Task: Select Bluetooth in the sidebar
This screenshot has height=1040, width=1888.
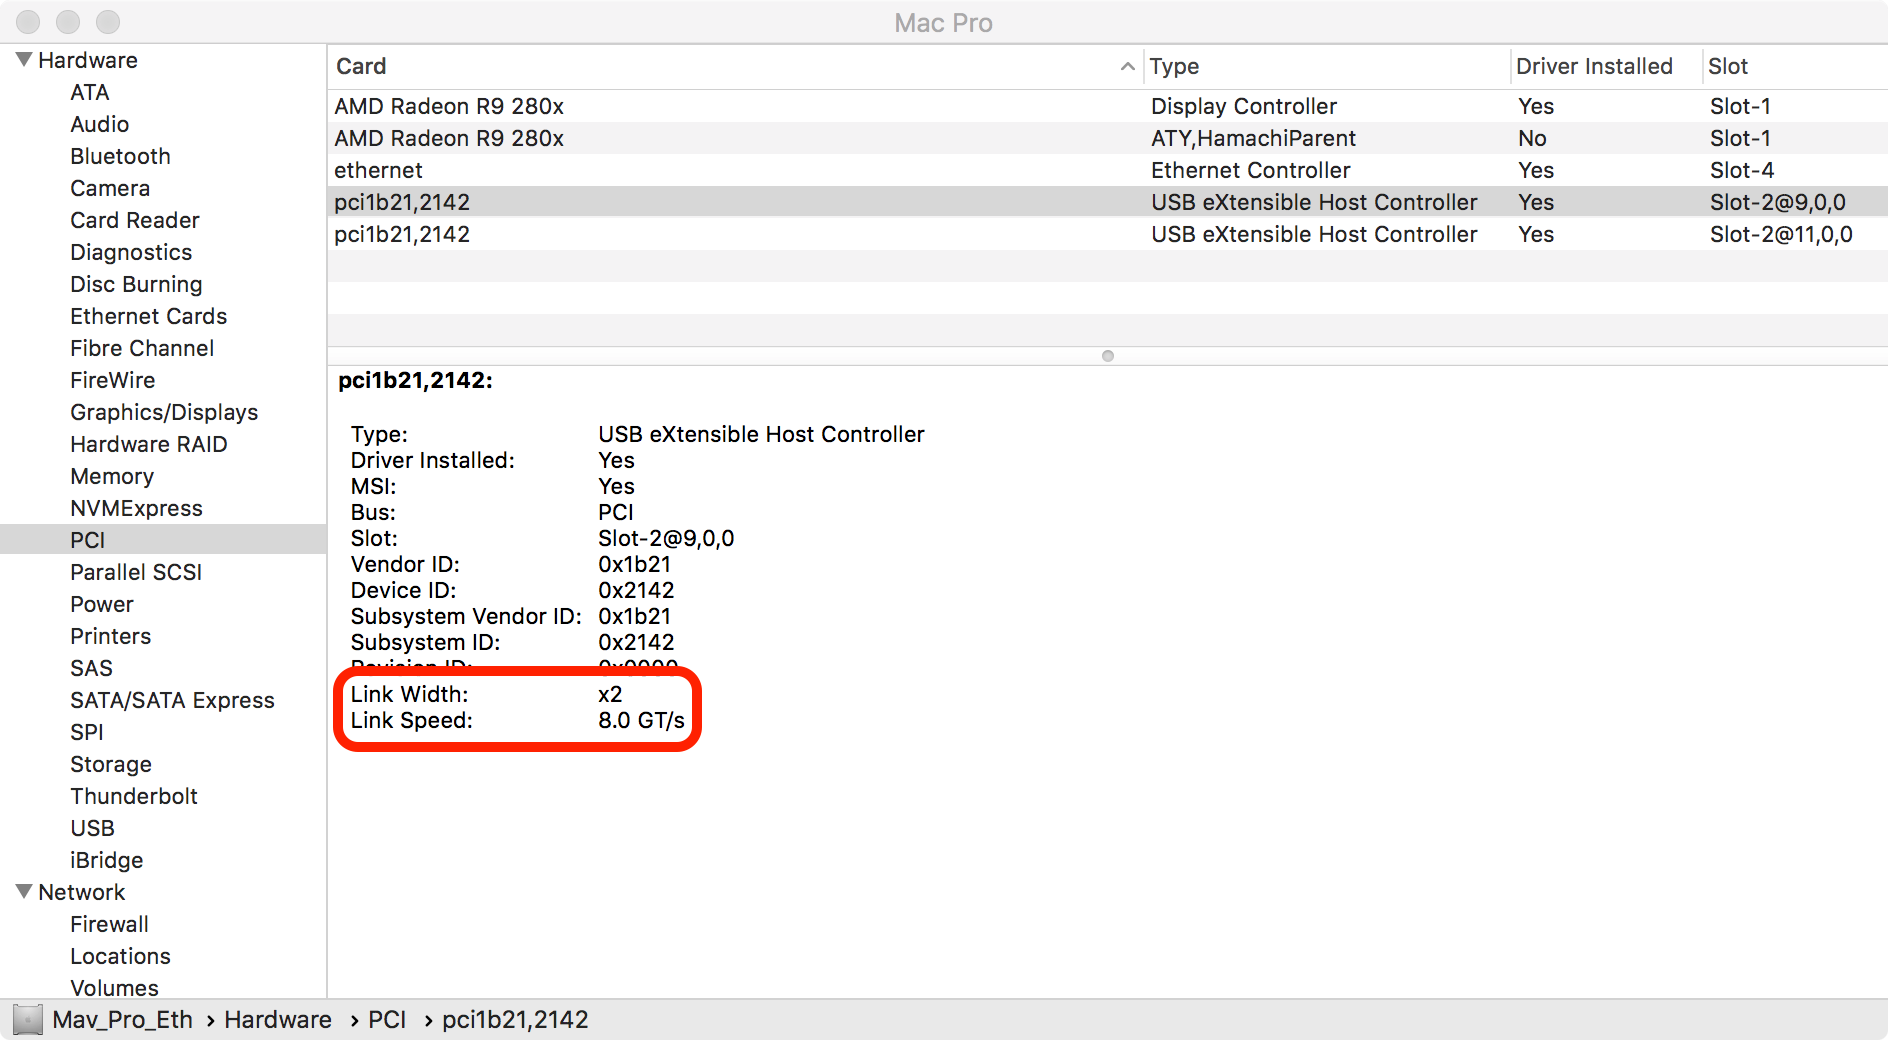Action: [x=120, y=156]
